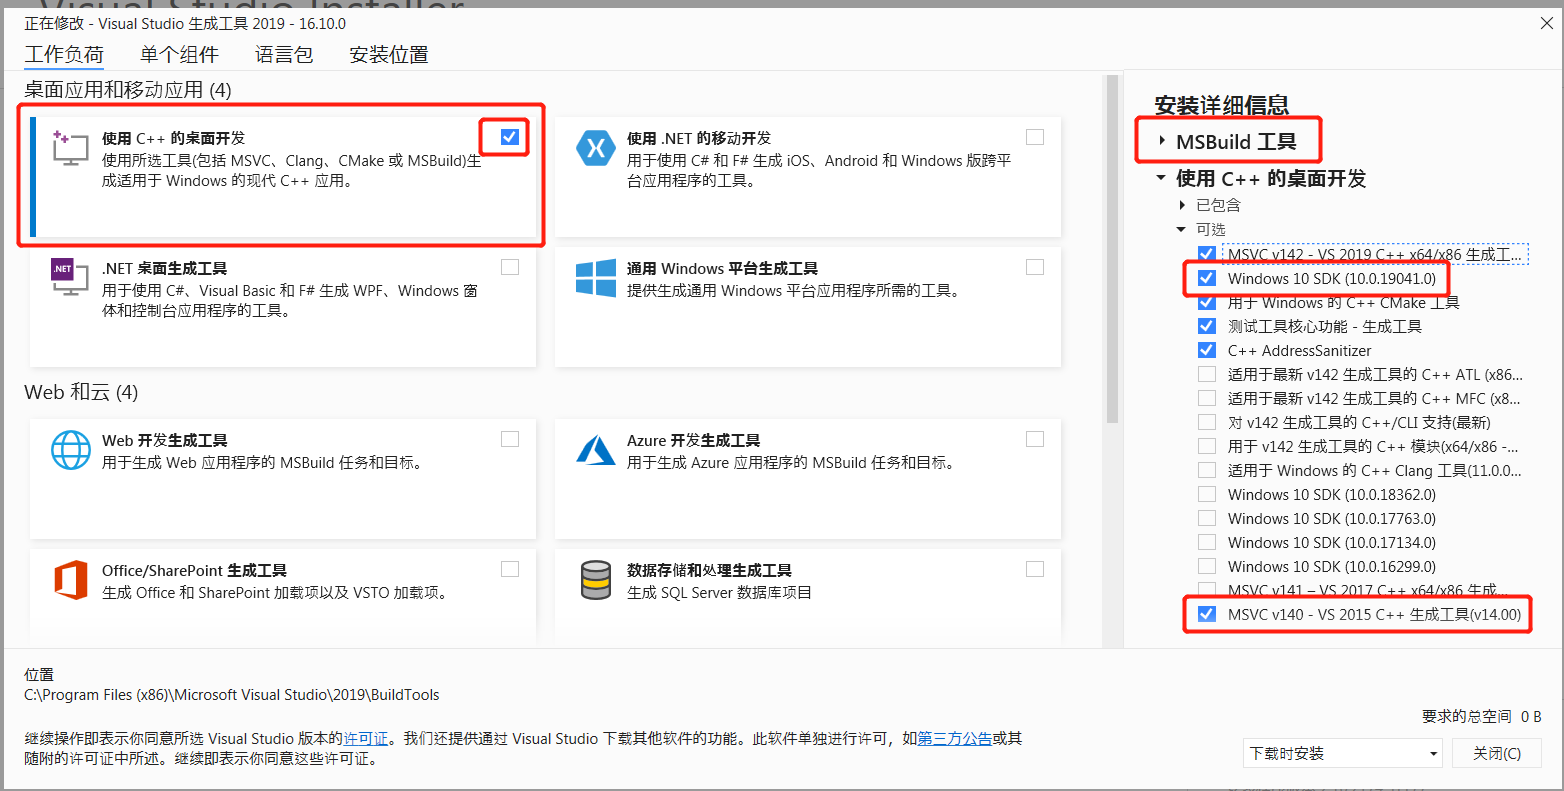Check Windows 10 SDK (10.0.16299.0)
Screen dimensions: 1564x791
[x=1207, y=566]
